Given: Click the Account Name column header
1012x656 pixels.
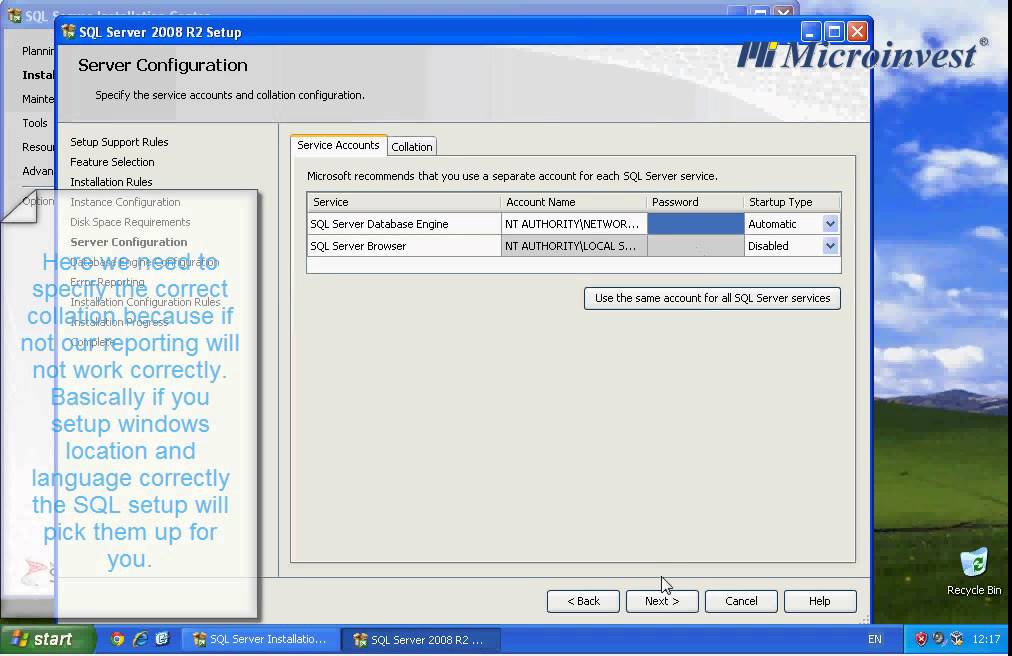Looking at the screenshot, I should pyautogui.click(x=573, y=202).
